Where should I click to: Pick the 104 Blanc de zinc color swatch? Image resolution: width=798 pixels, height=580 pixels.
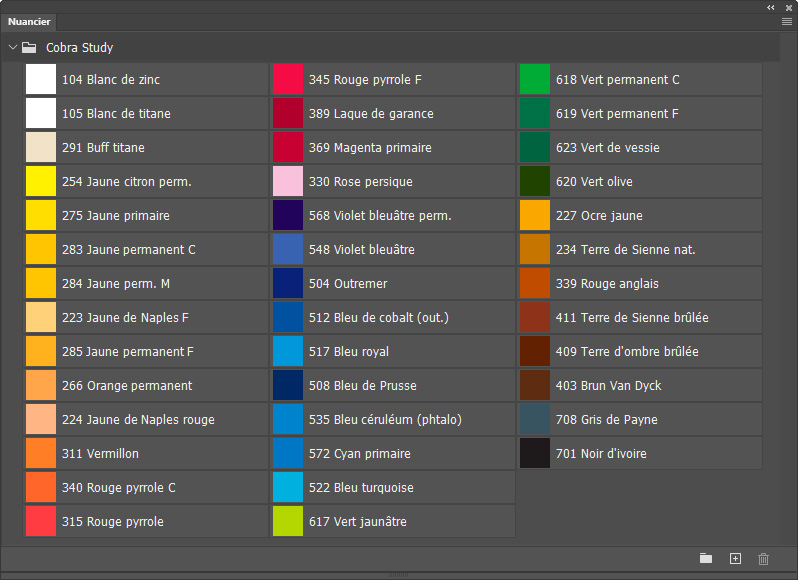coord(41,79)
